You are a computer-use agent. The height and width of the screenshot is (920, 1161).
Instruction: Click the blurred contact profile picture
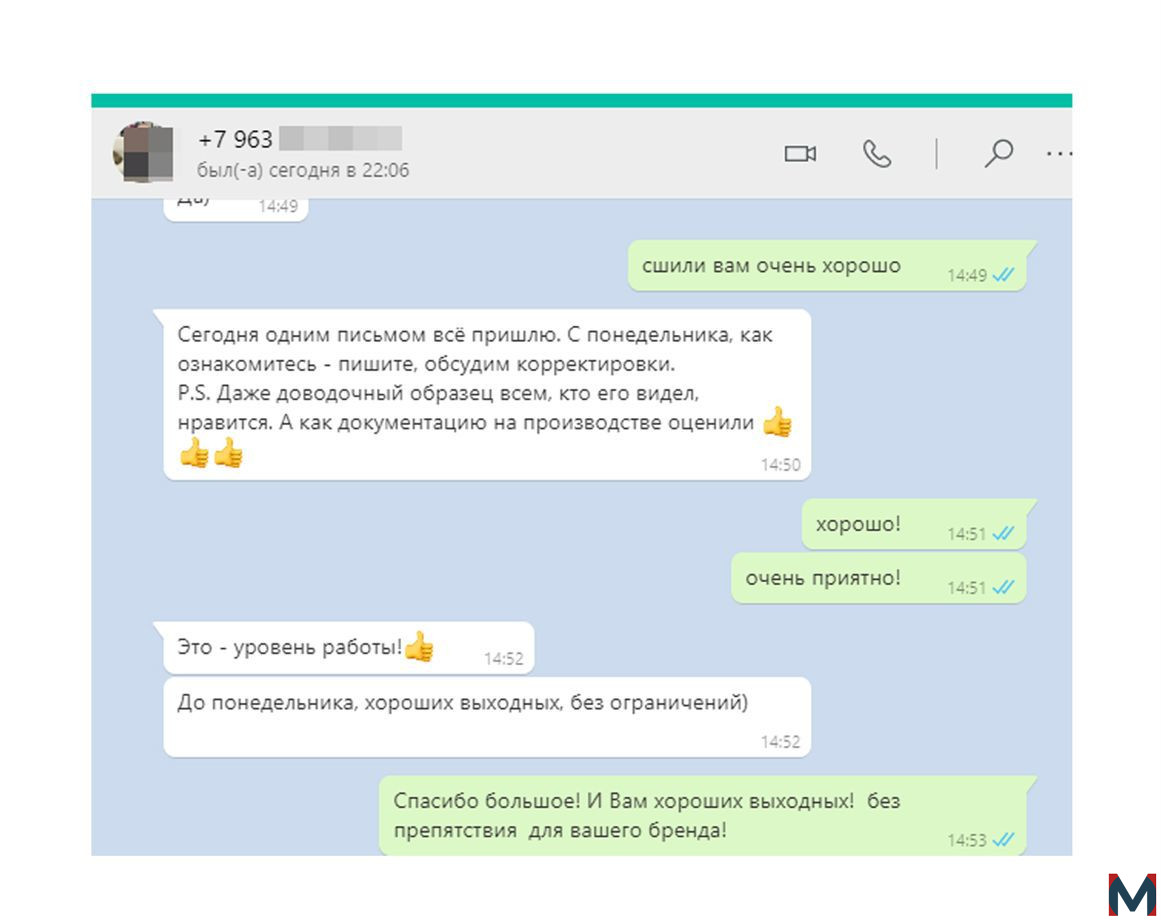pos(144,152)
